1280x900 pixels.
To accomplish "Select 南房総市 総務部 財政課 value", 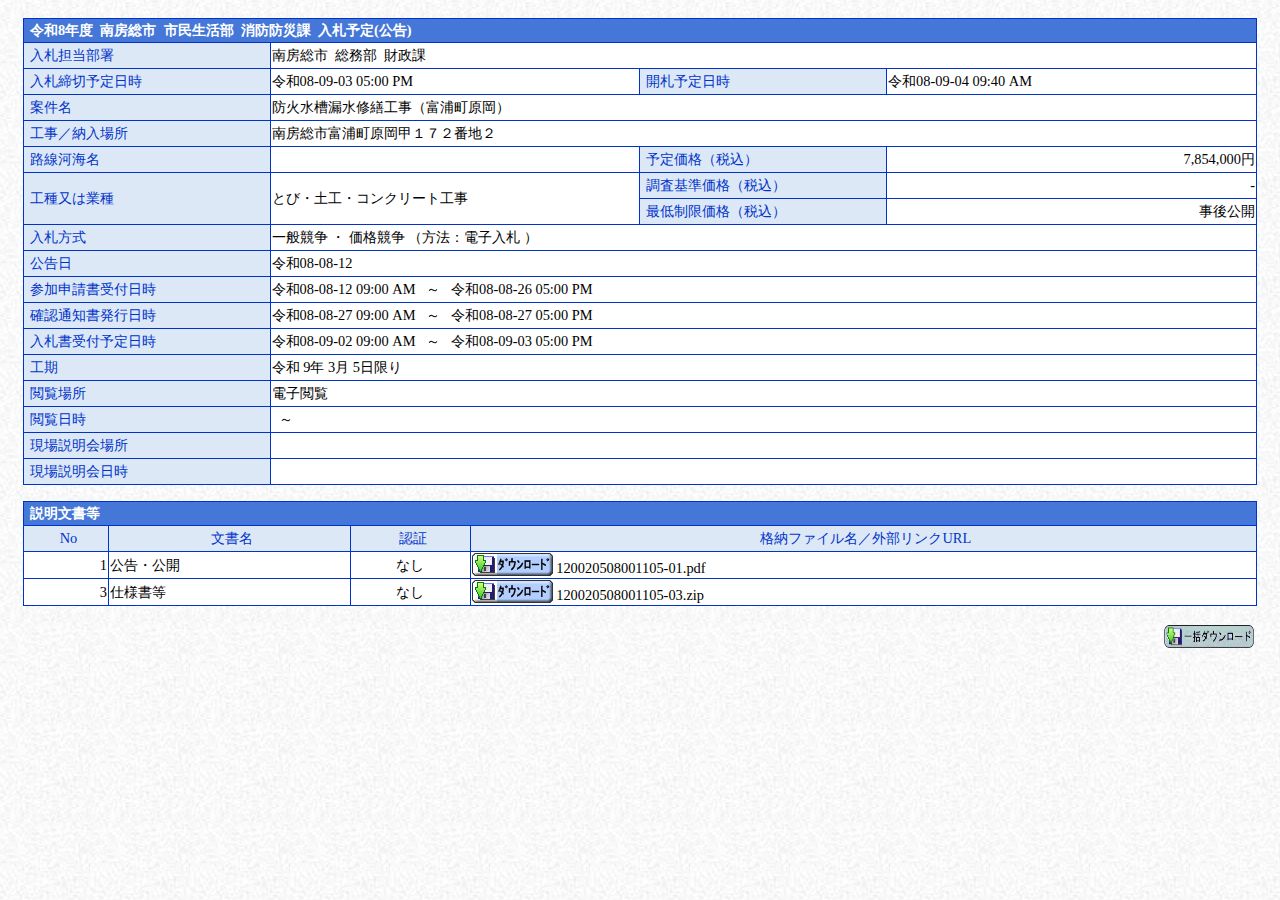I will point(349,56).
